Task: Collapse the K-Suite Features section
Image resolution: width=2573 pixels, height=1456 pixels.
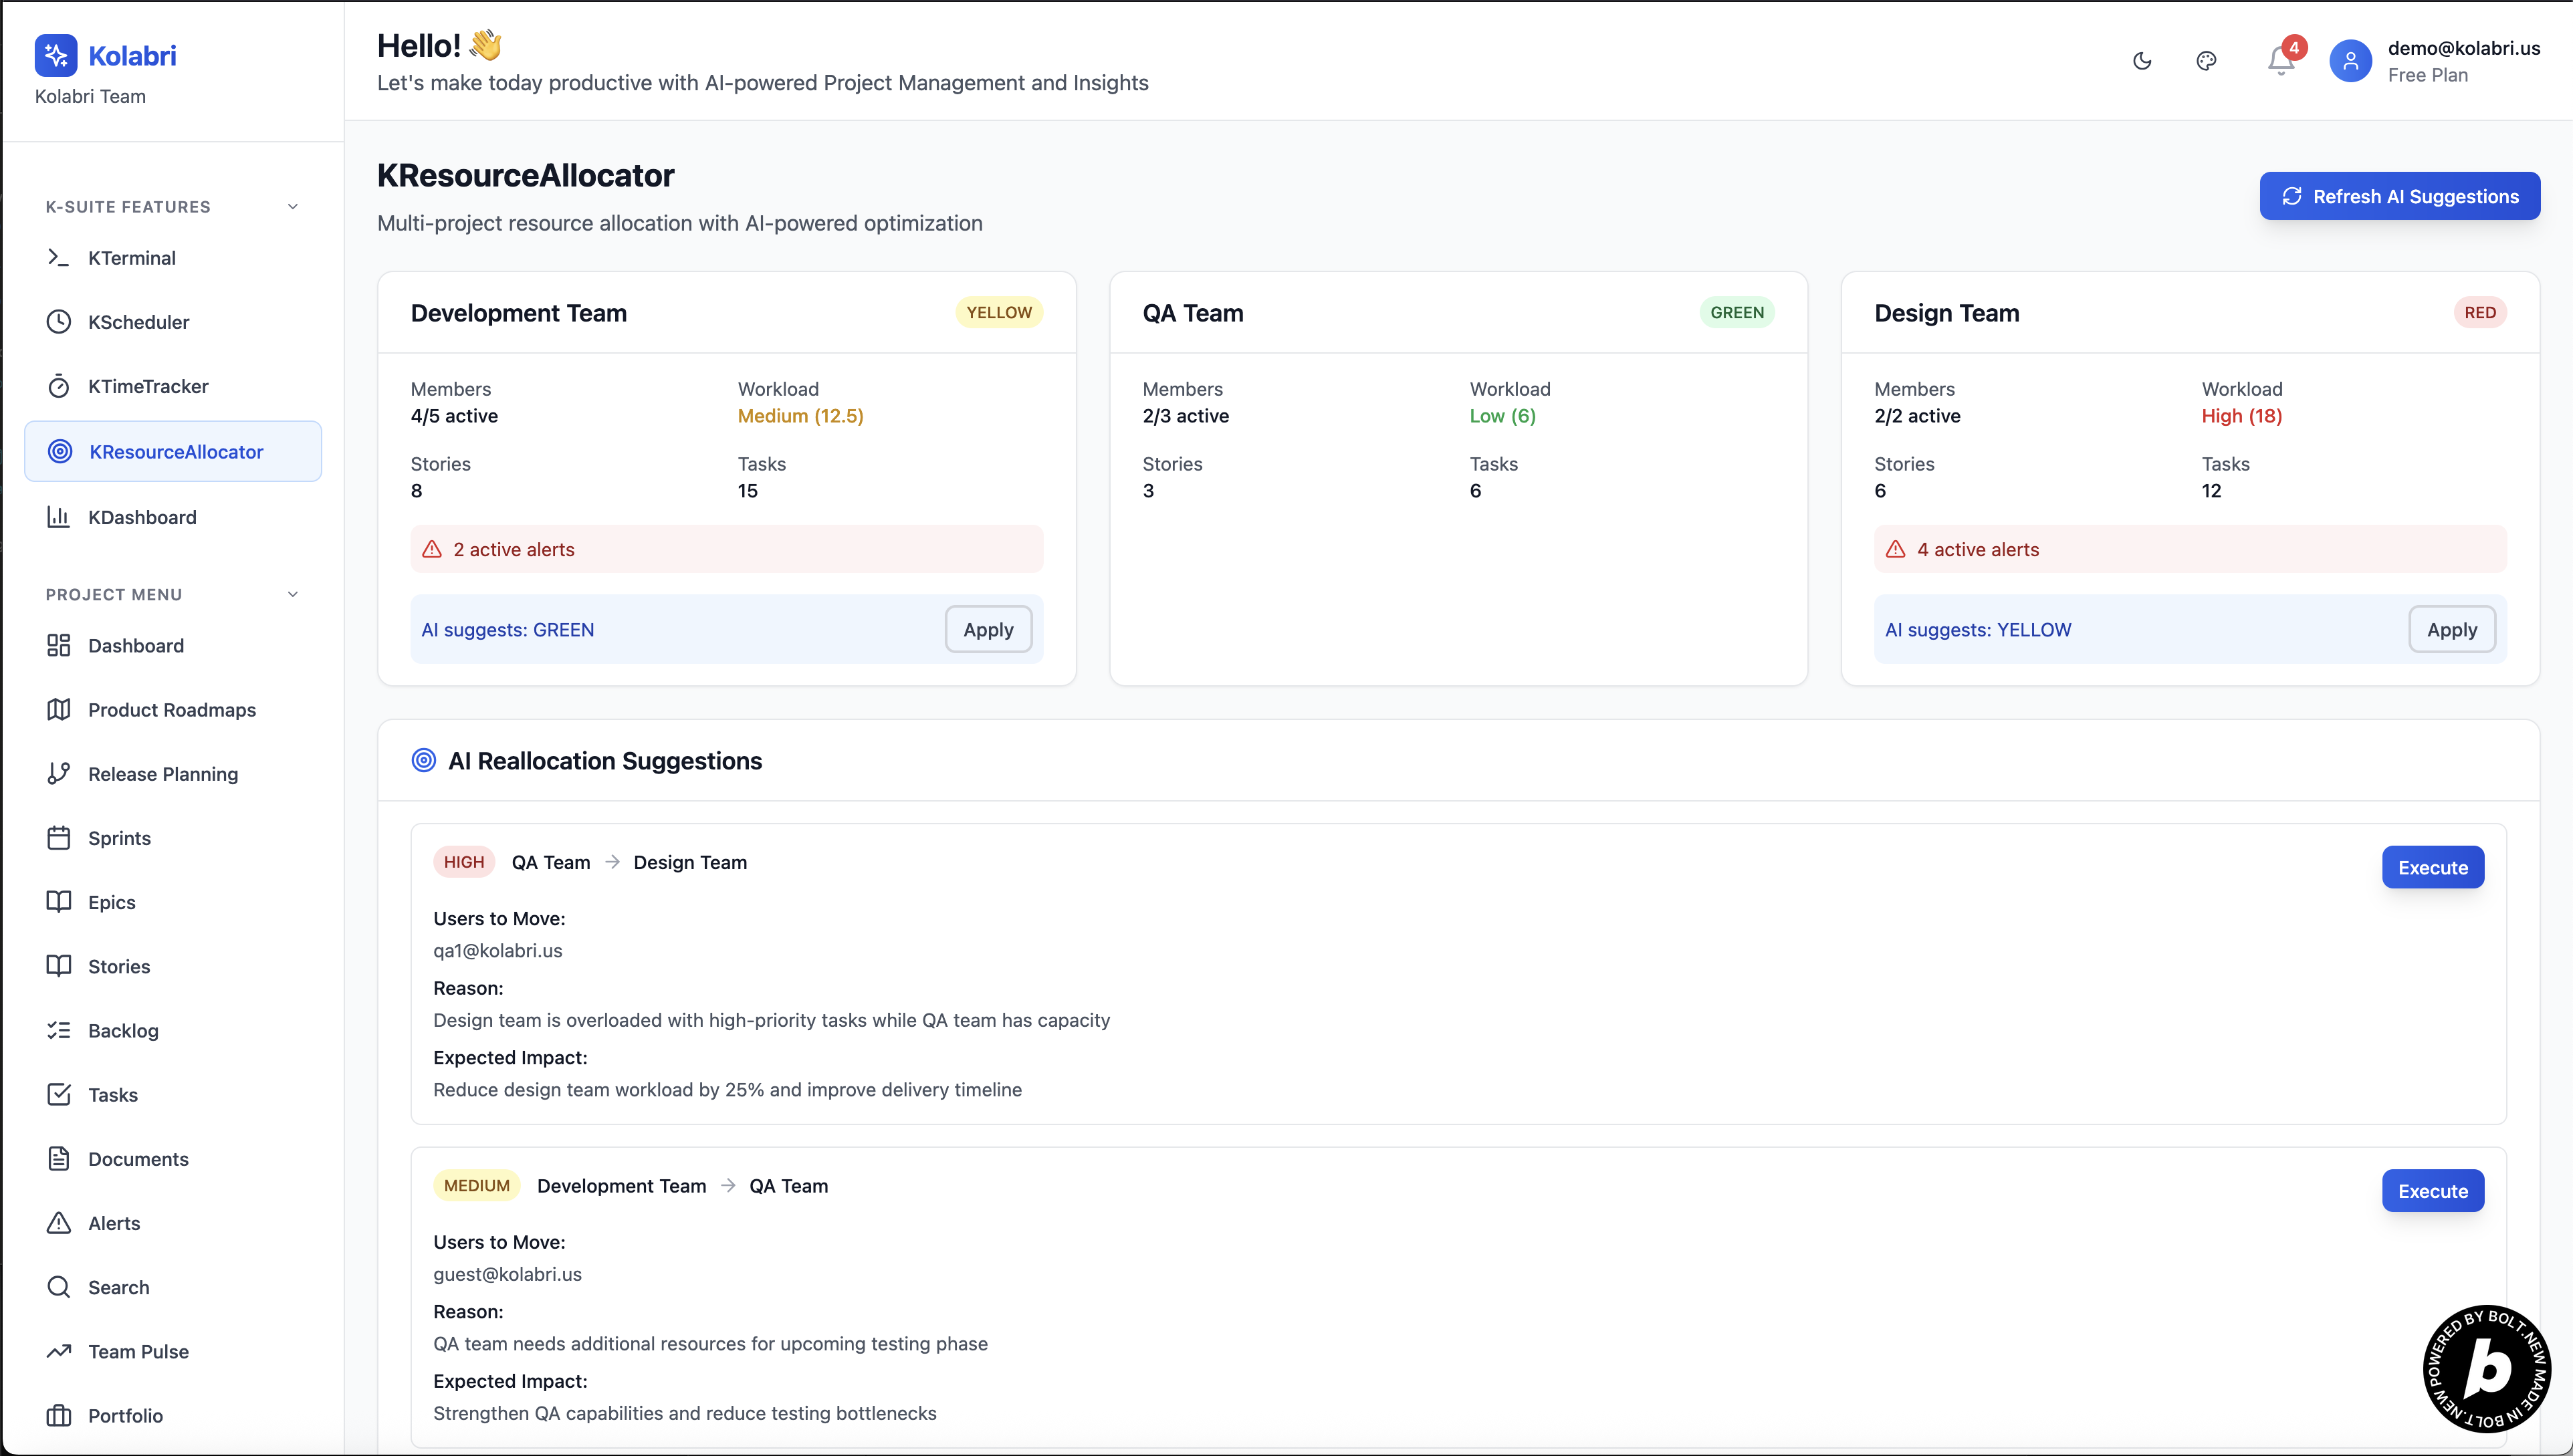Action: click(x=292, y=207)
